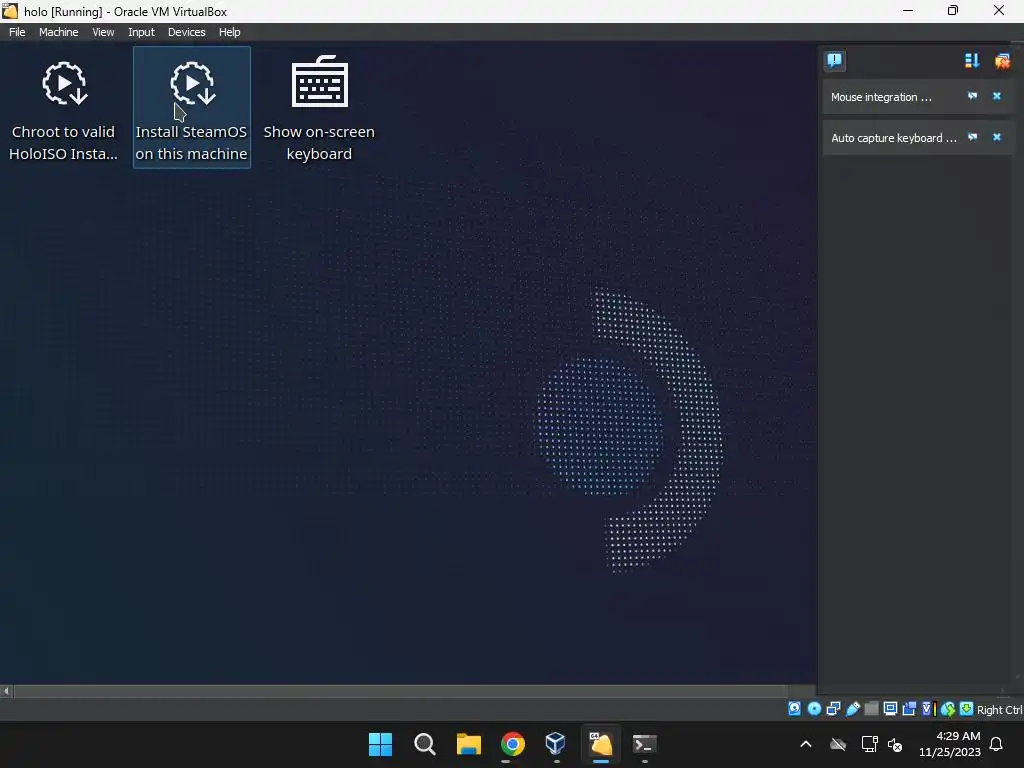Dismiss the Auto capture keyboard notification
This screenshot has height=768, width=1024.
tap(997, 137)
